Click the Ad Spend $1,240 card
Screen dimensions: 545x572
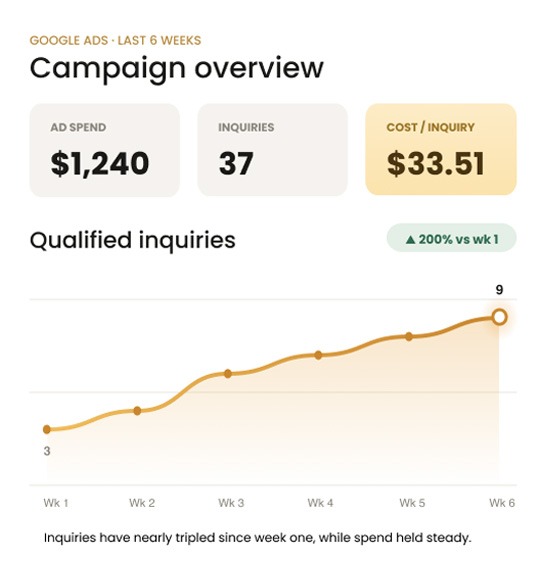104,150
